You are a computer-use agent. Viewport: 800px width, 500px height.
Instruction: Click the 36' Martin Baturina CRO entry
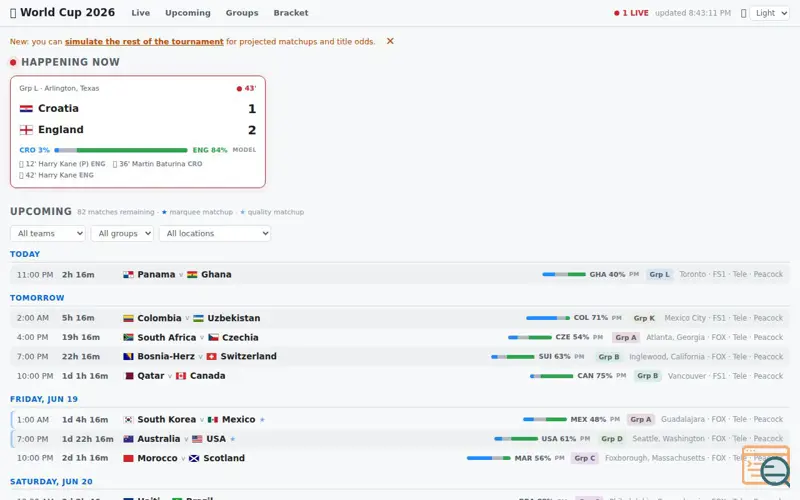(158, 164)
